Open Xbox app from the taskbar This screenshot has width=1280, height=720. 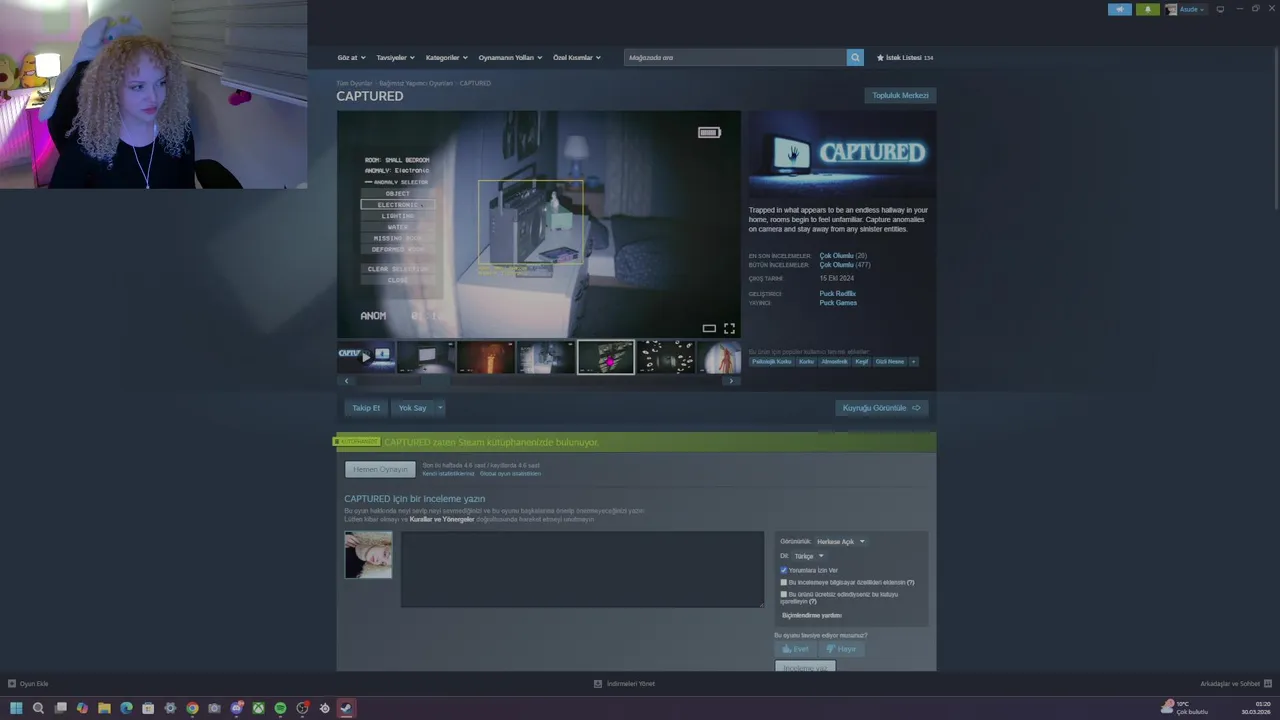(x=258, y=708)
